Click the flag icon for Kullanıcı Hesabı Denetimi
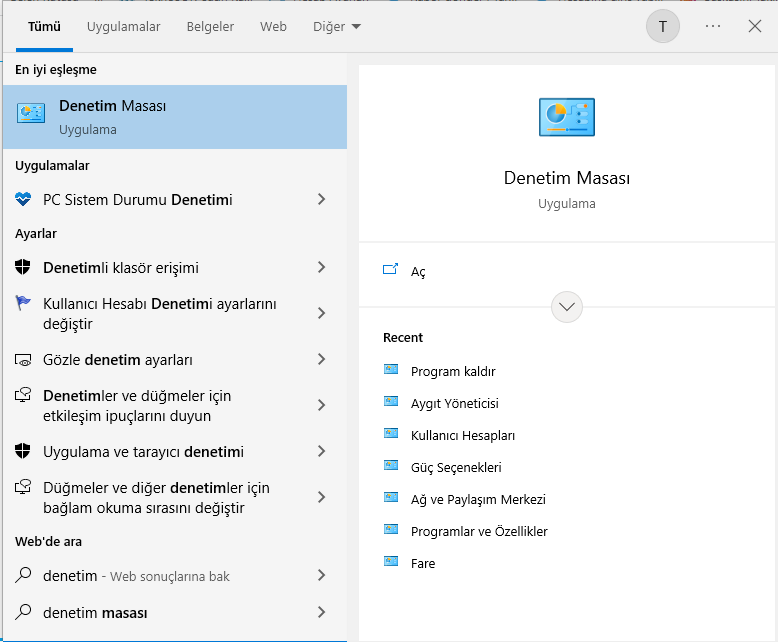 (24, 303)
